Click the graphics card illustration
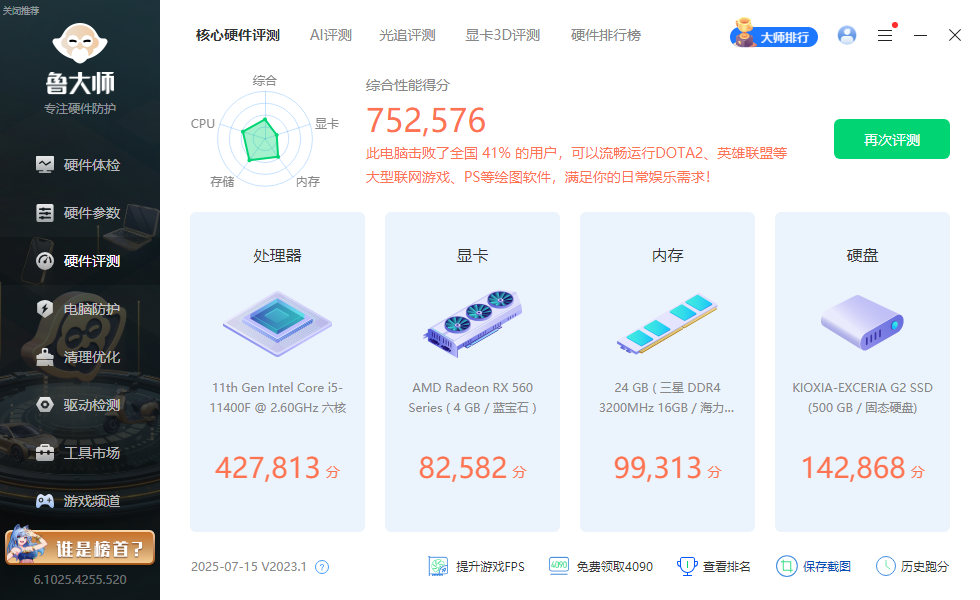 click(472, 324)
